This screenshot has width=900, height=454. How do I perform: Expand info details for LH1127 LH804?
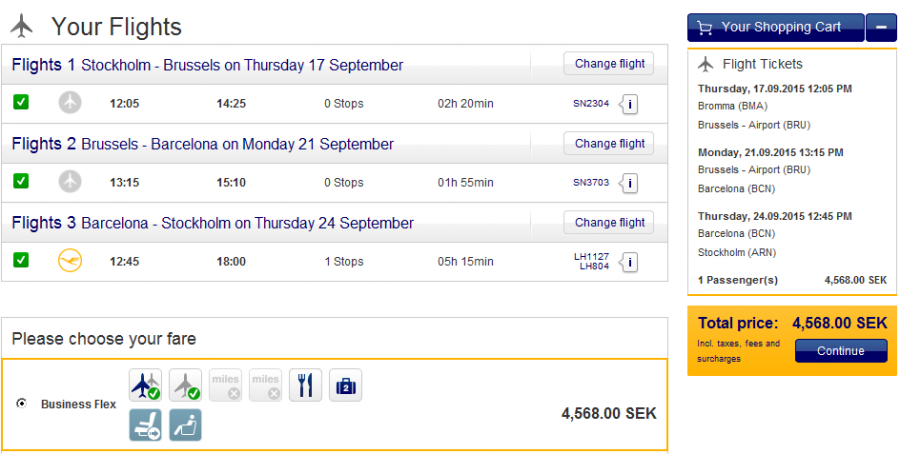pos(631,262)
